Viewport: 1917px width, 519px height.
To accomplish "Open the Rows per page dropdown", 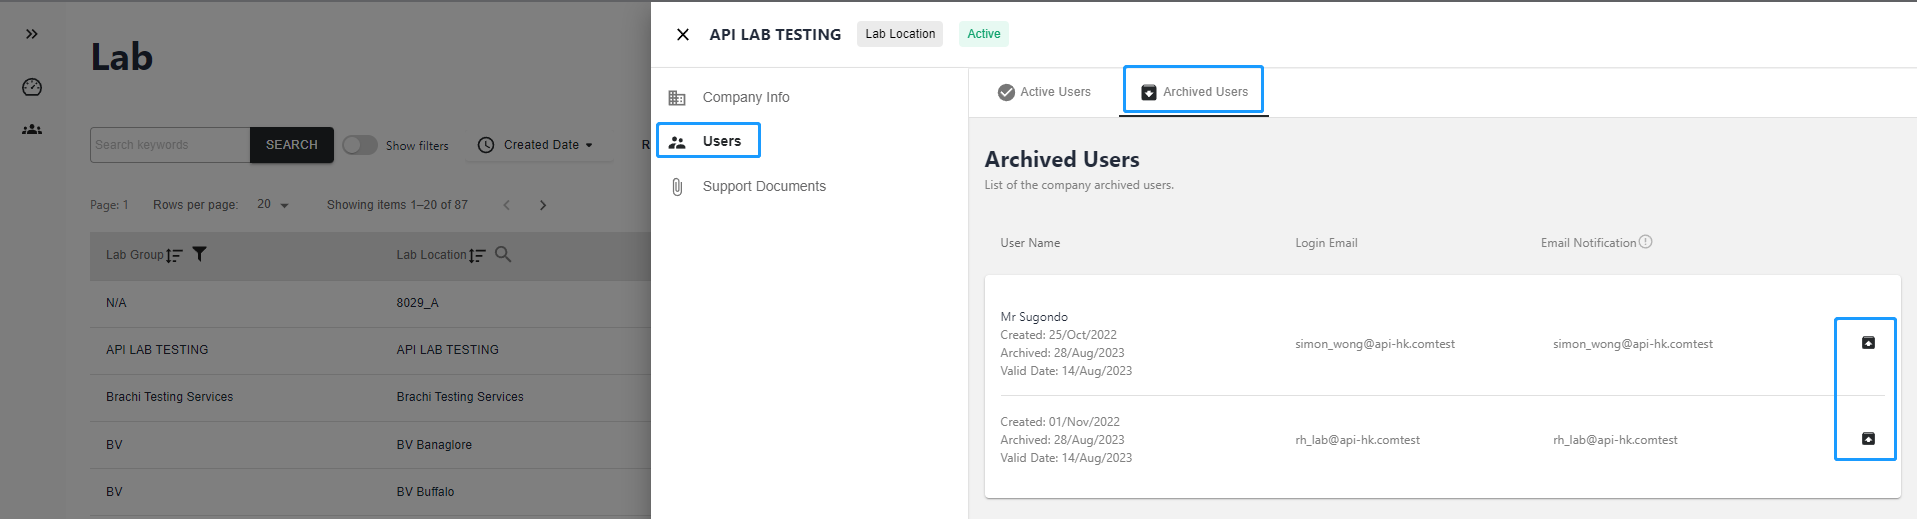I will (x=273, y=205).
